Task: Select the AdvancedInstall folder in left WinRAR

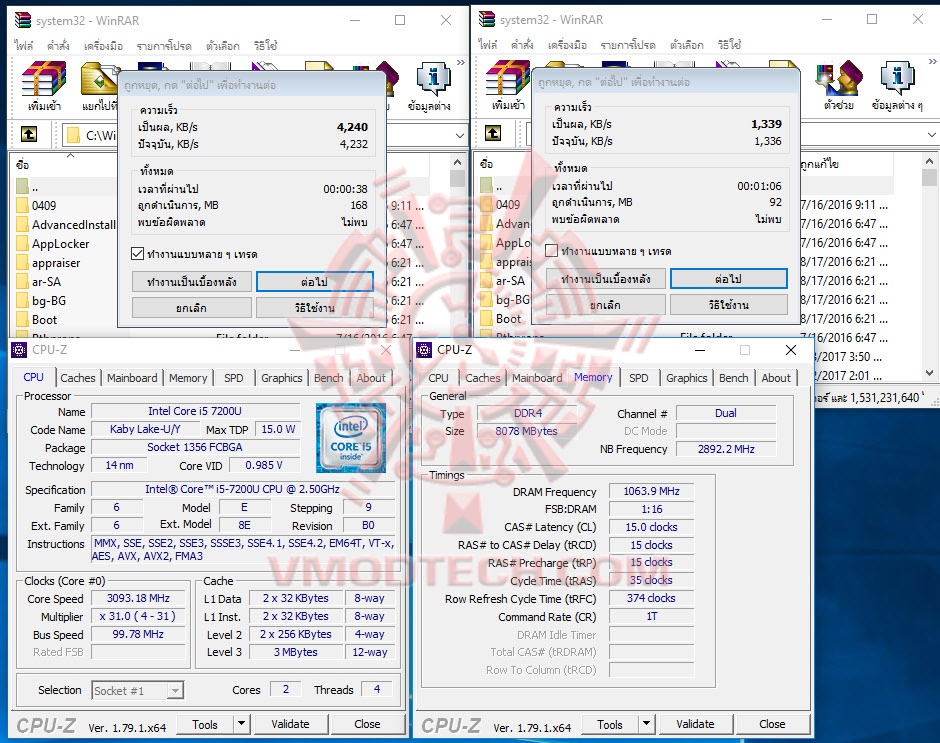Action: point(67,225)
